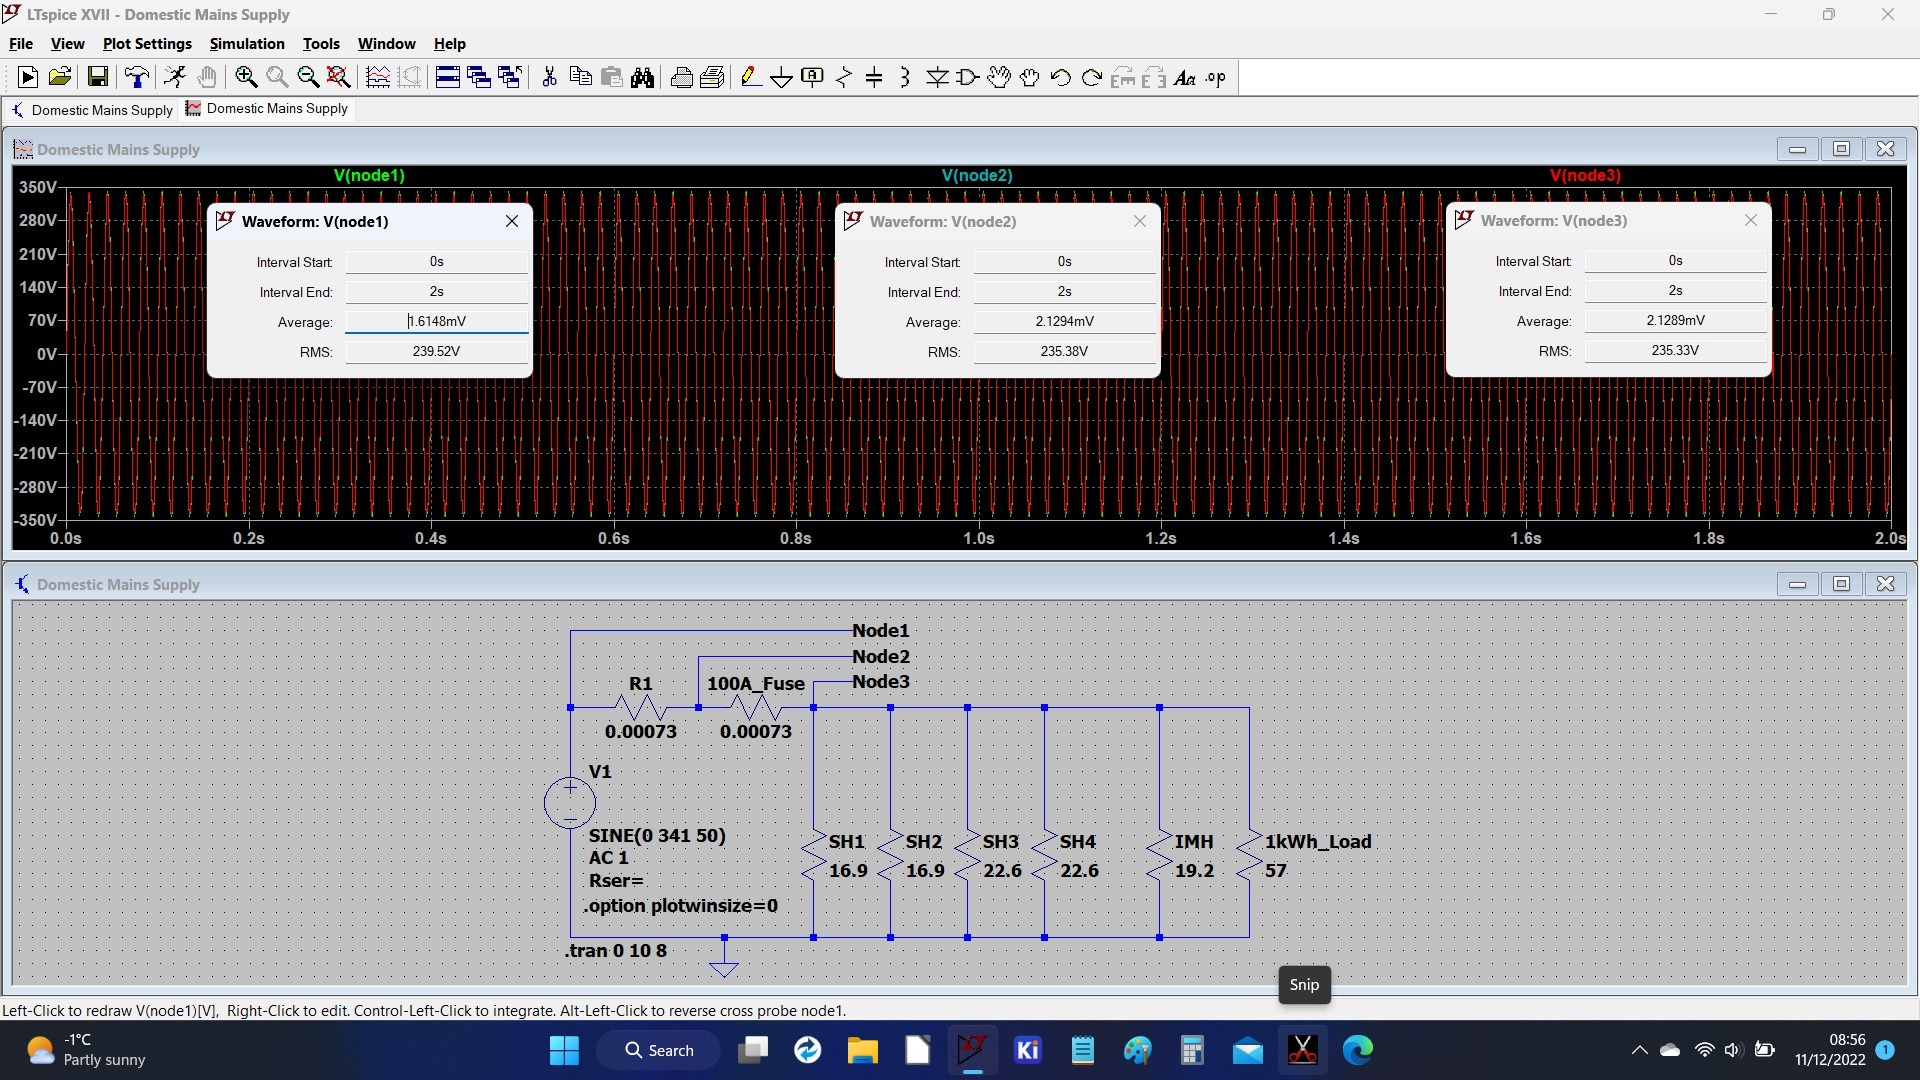The height and width of the screenshot is (1080, 1920).
Task: Open the Help menu
Action: pyautogui.click(x=449, y=43)
